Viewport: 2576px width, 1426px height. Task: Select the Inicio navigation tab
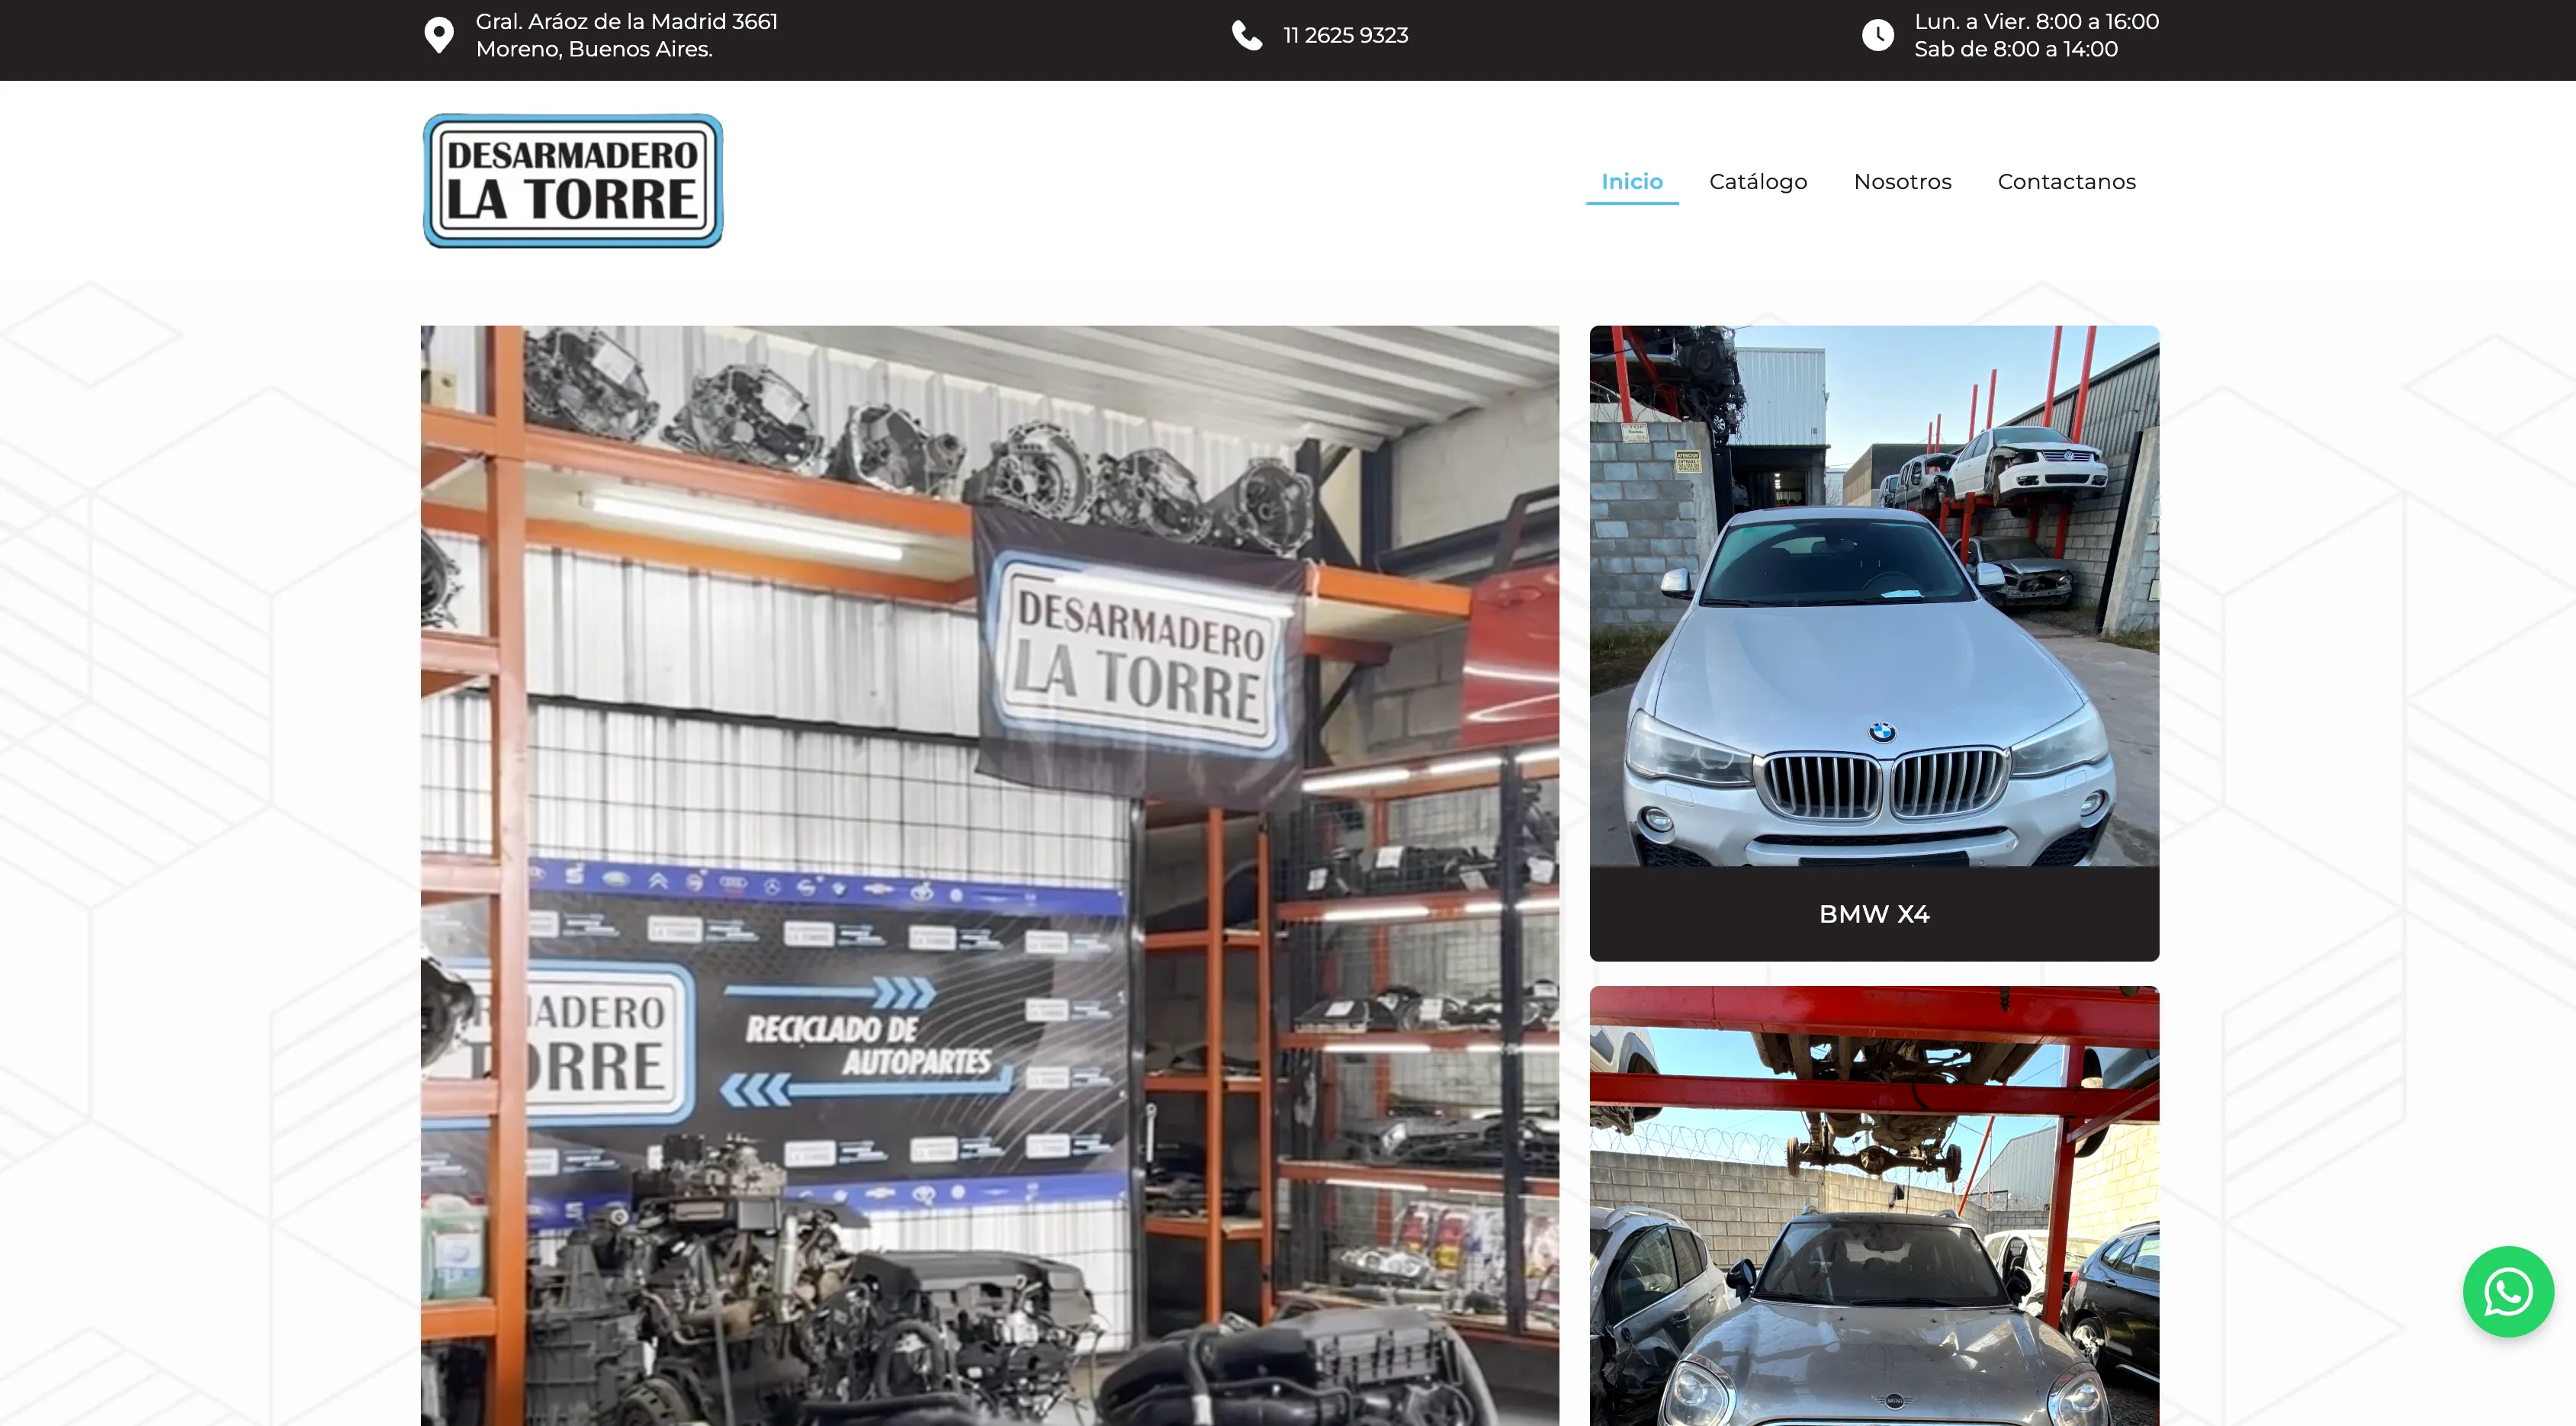1631,181
